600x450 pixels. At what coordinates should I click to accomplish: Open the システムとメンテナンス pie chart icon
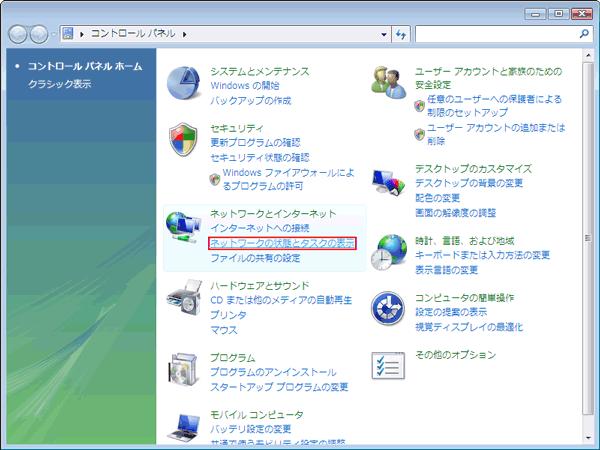184,83
